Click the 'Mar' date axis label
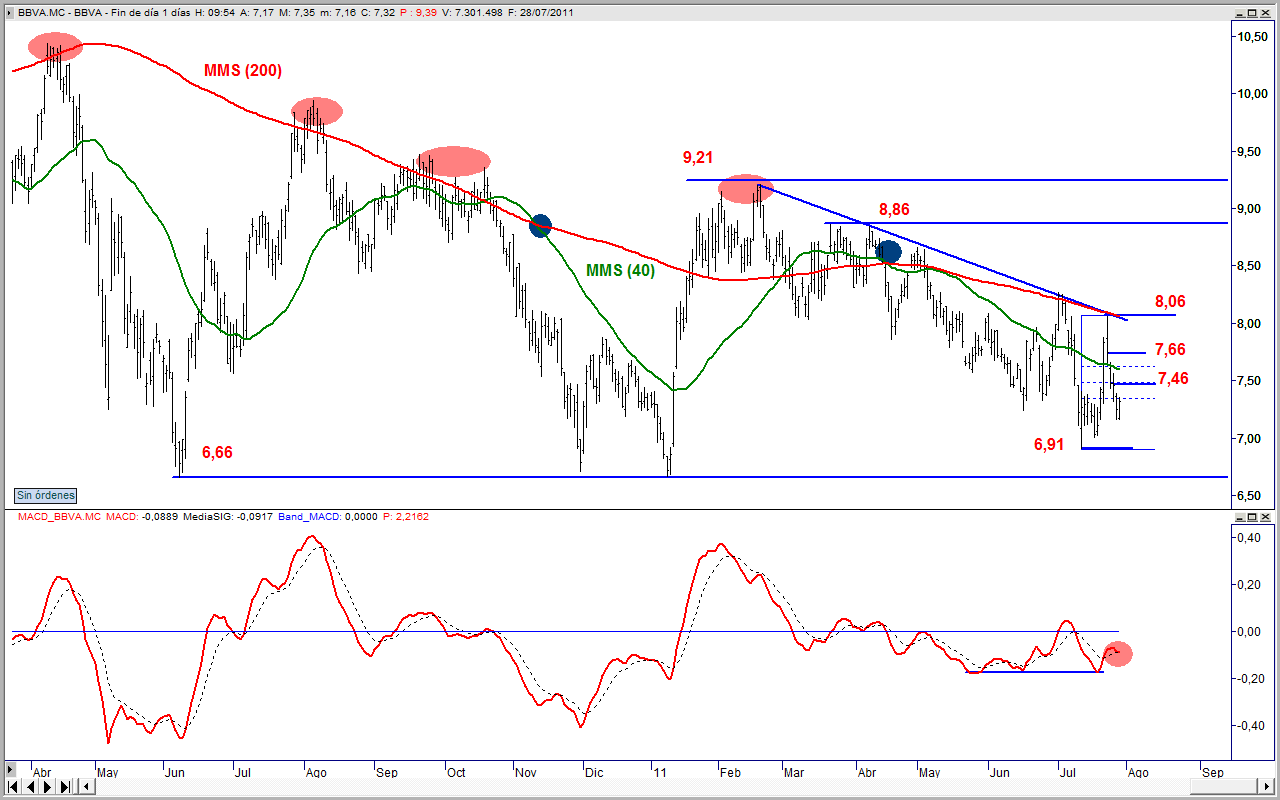The width and height of the screenshot is (1280, 800). click(x=794, y=772)
